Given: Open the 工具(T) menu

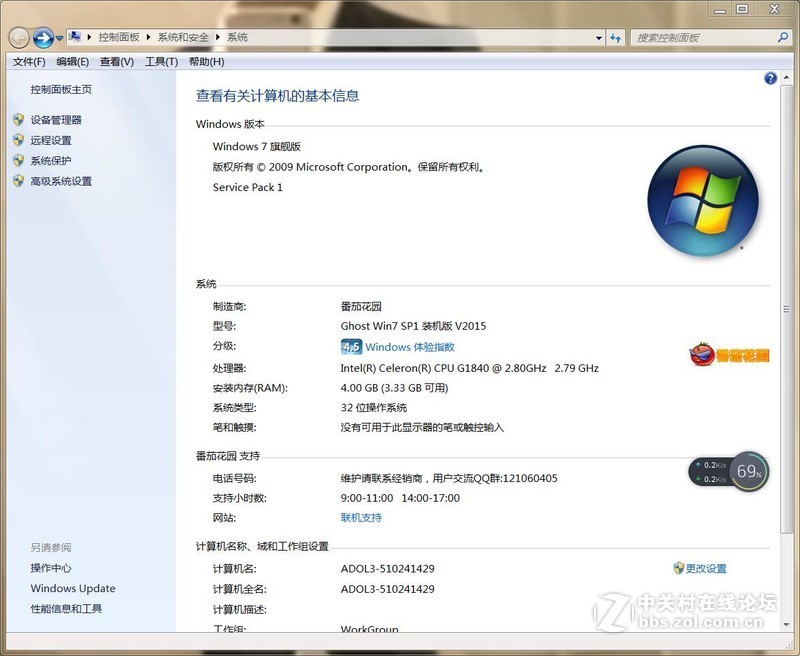Looking at the screenshot, I should 162,62.
